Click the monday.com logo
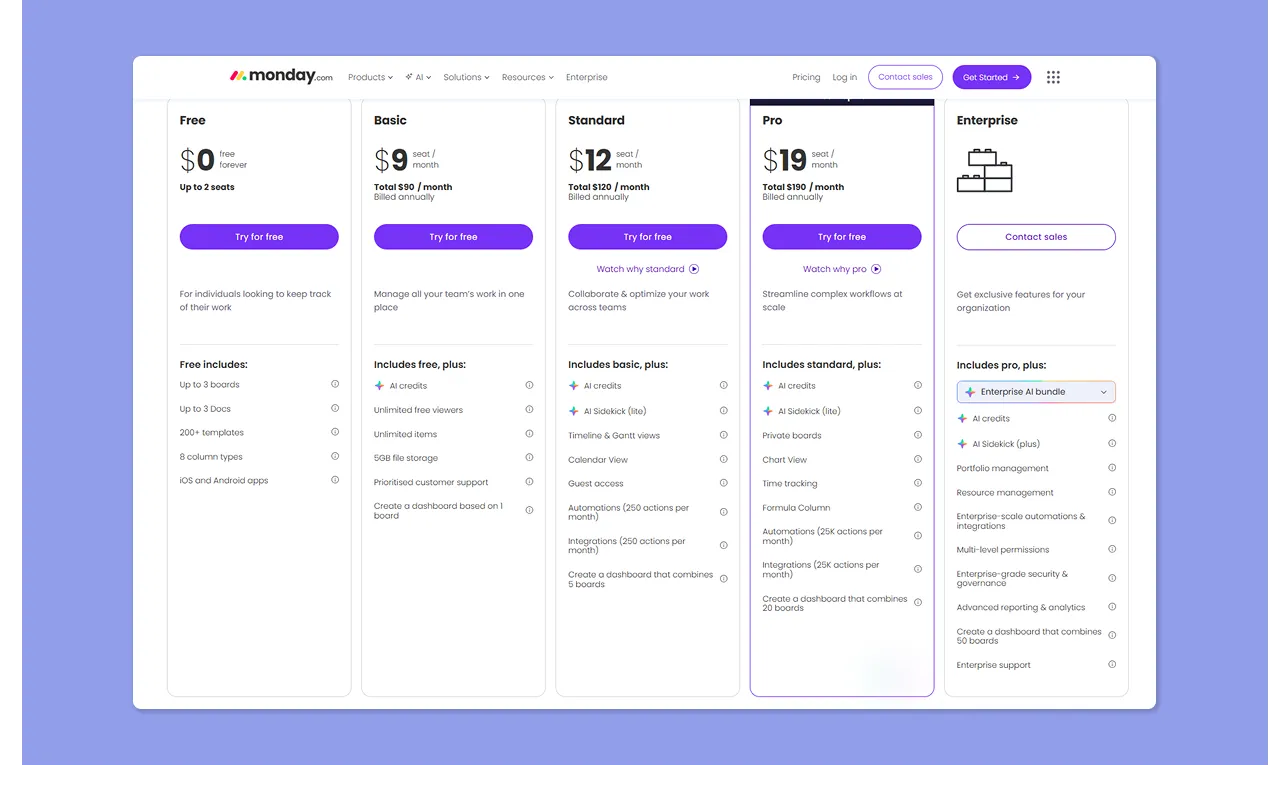This screenshot has height=788, width=1288. tap(281, 76)
